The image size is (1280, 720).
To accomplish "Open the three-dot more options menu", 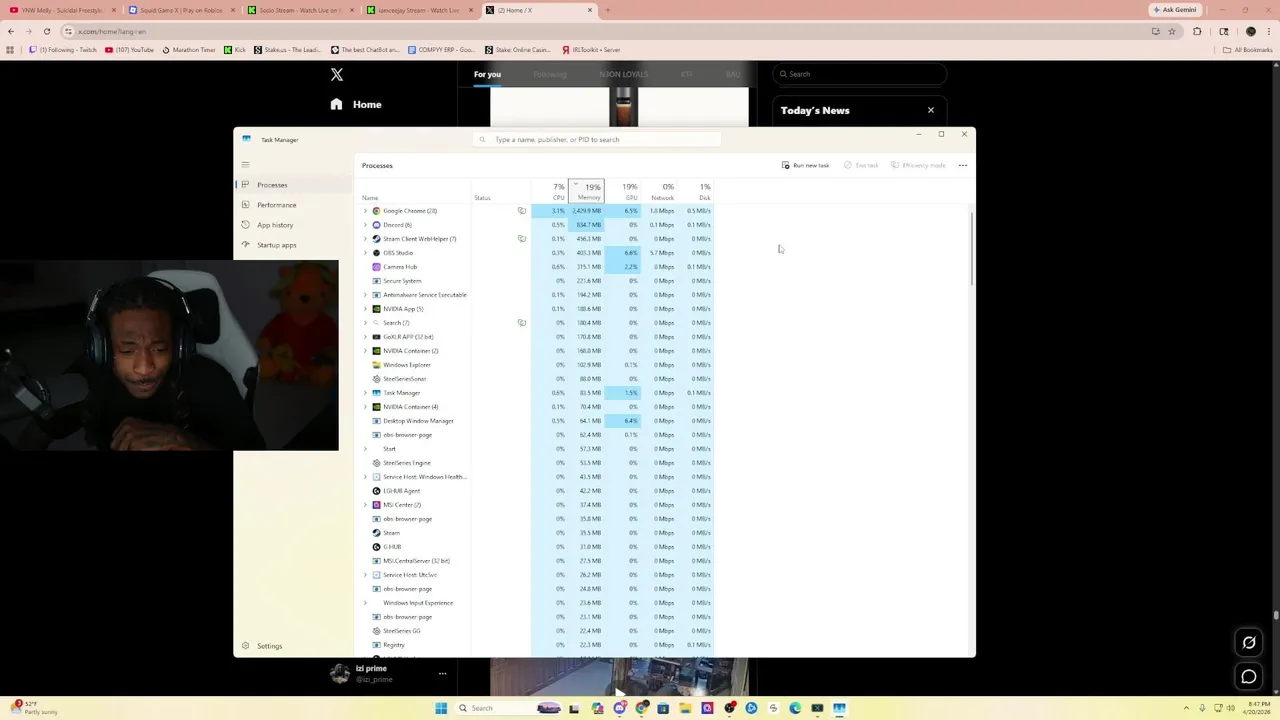I will 963,165.
